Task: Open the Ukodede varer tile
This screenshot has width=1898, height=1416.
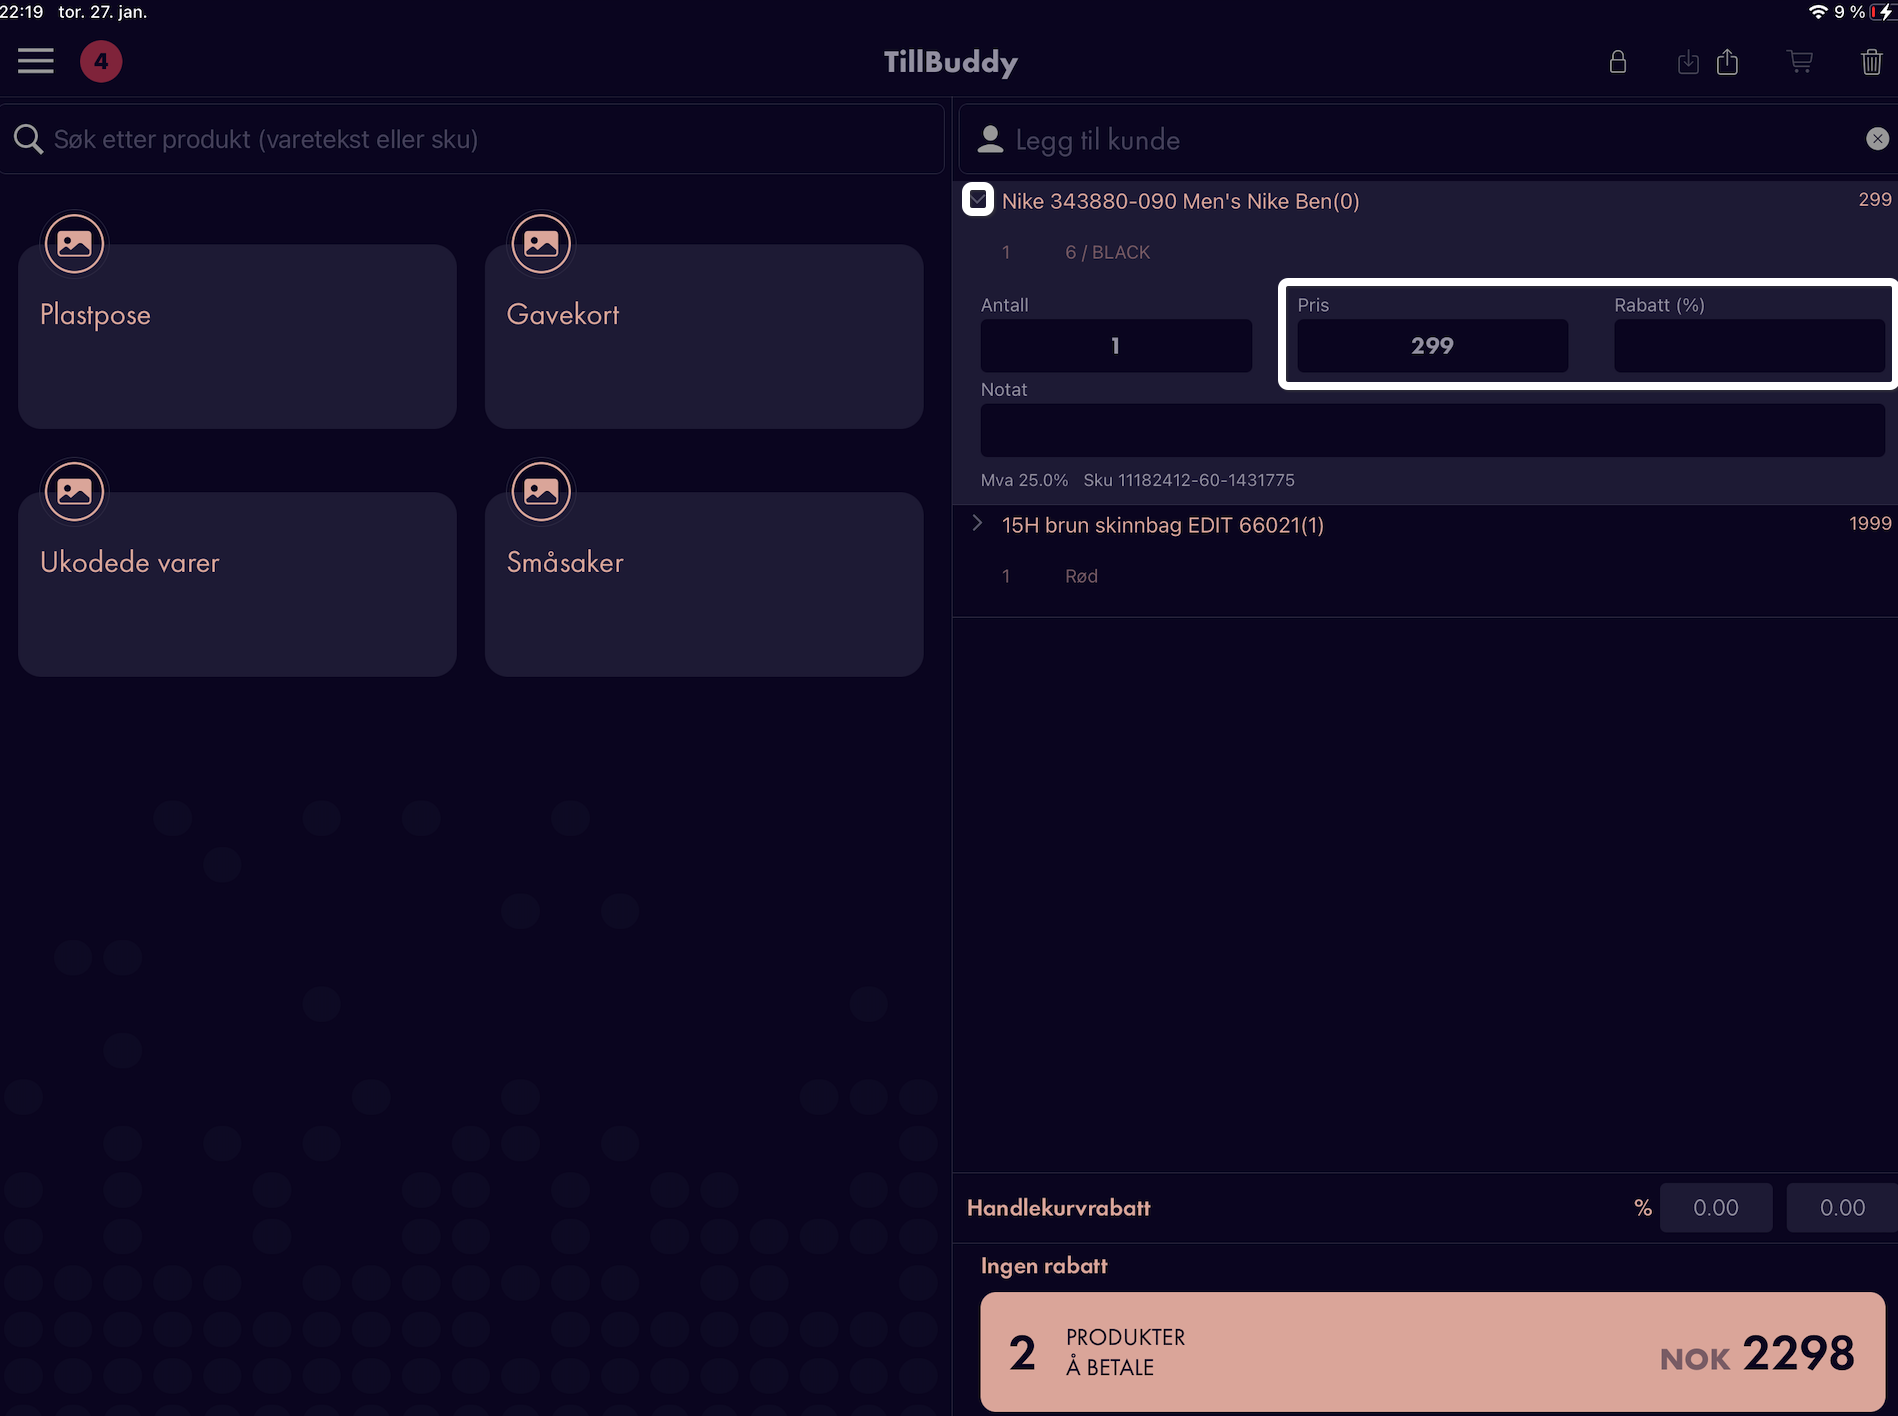Action: [x=237, y=584]
